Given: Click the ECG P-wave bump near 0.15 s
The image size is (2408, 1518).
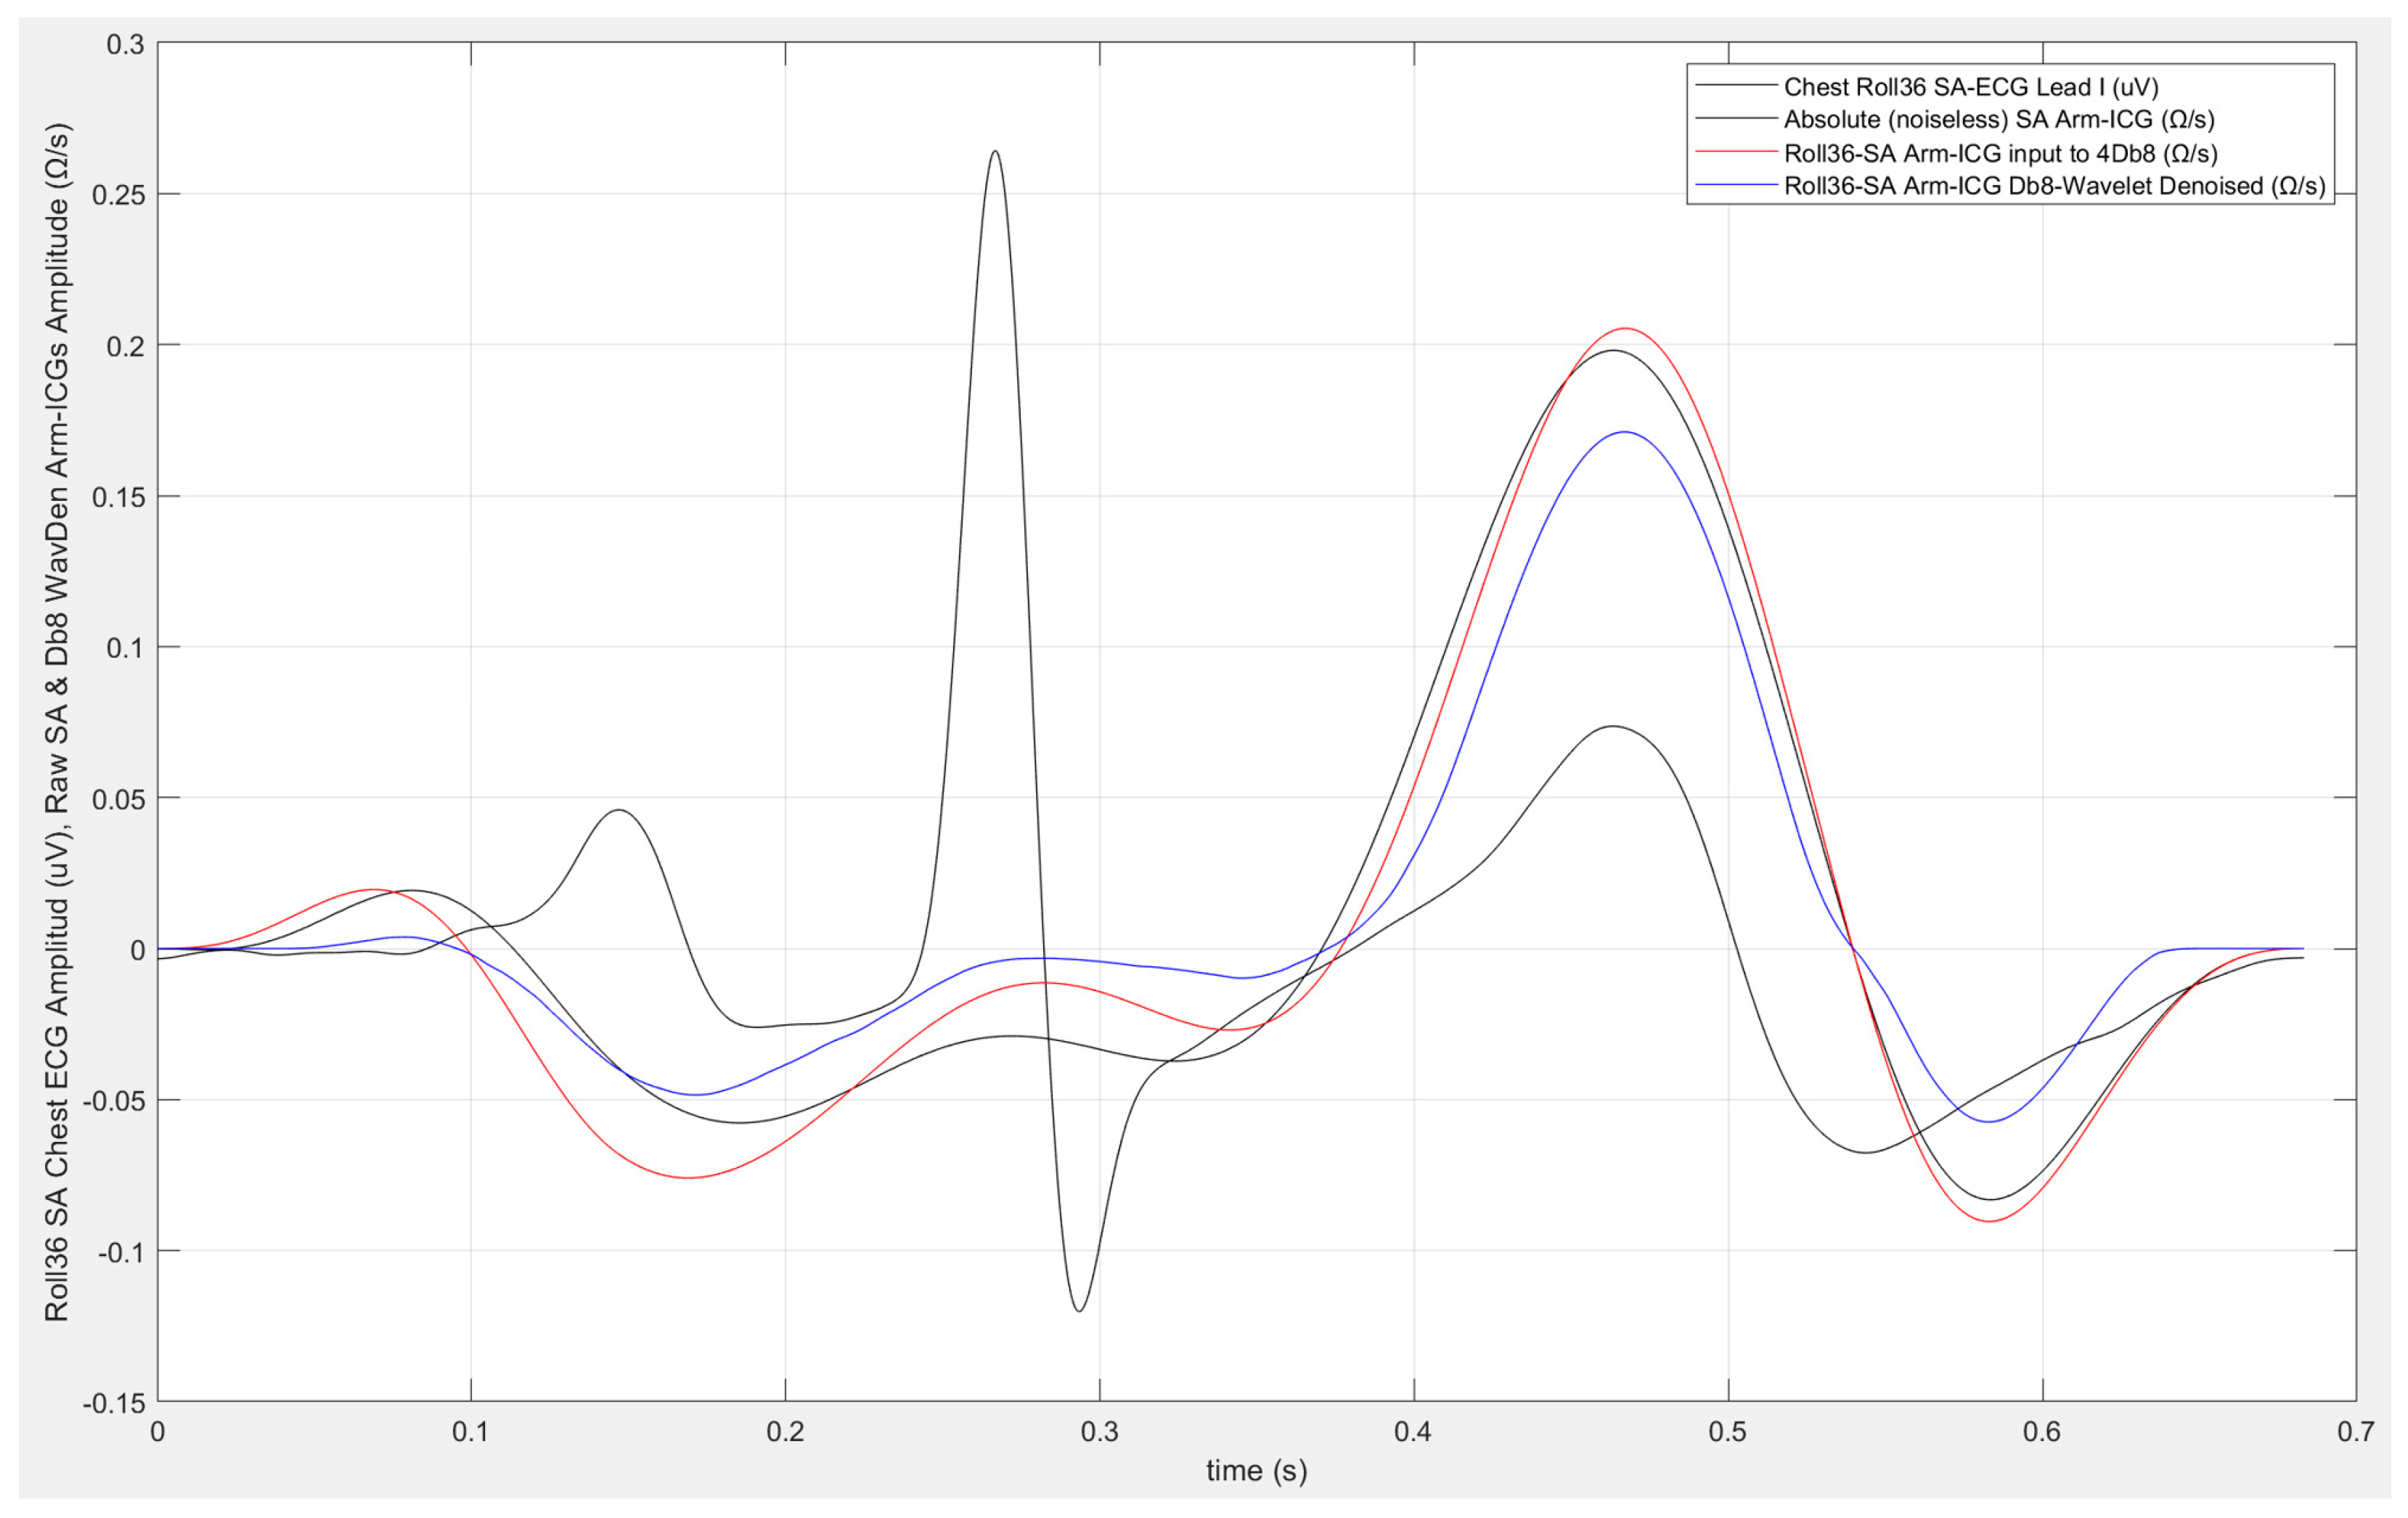Looking at the screenshot, I should coord(620,811).
